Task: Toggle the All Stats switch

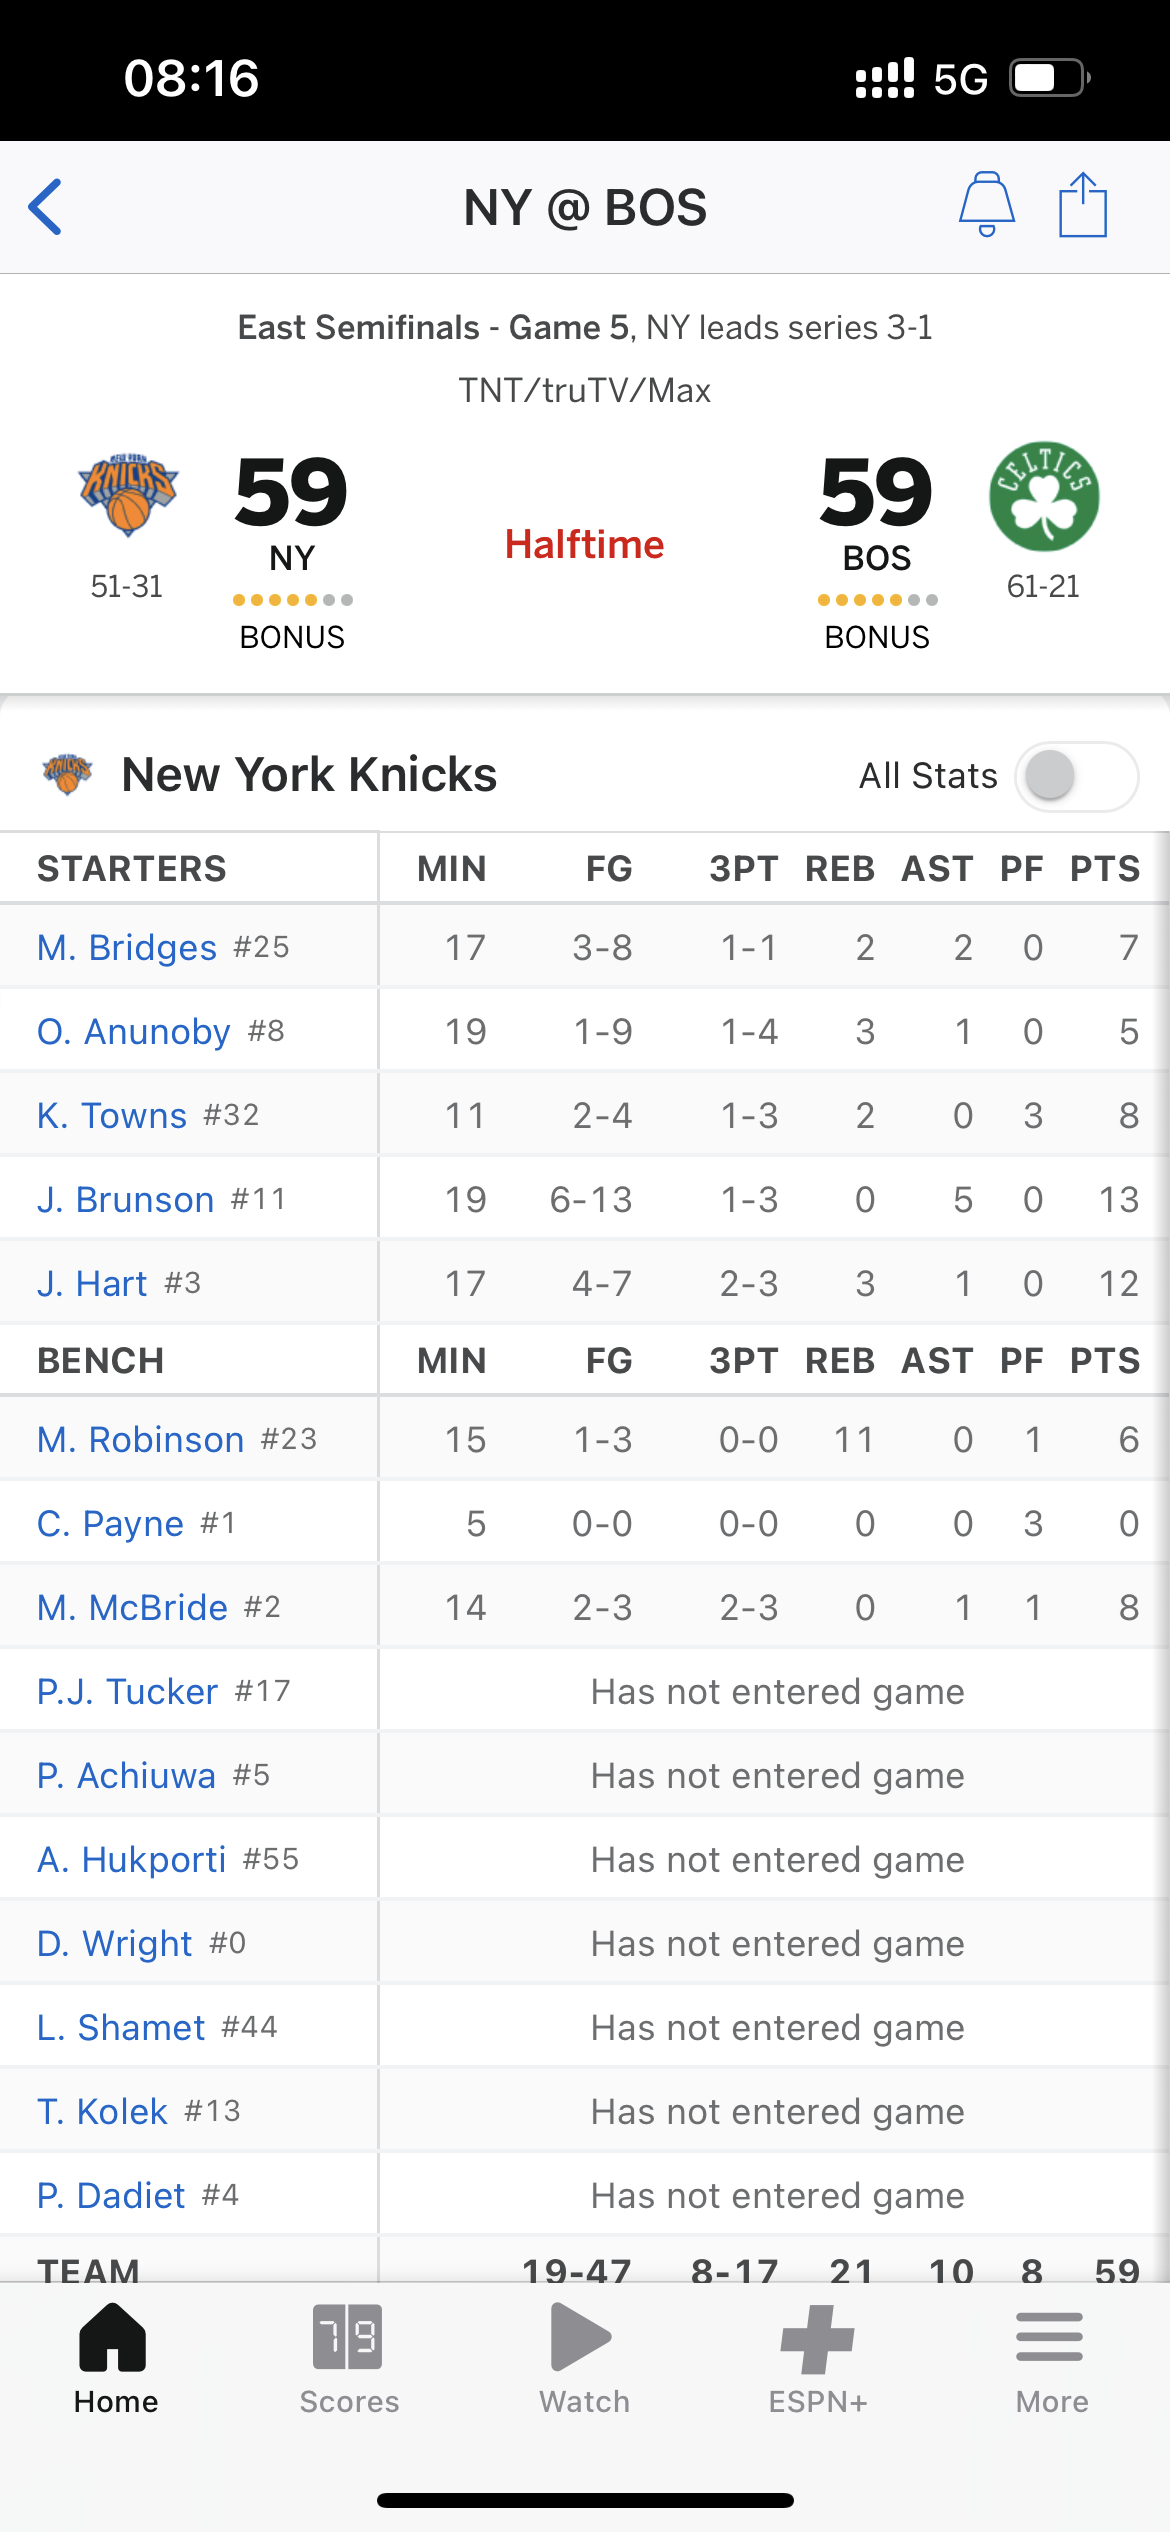Action: coord(1076,776)
